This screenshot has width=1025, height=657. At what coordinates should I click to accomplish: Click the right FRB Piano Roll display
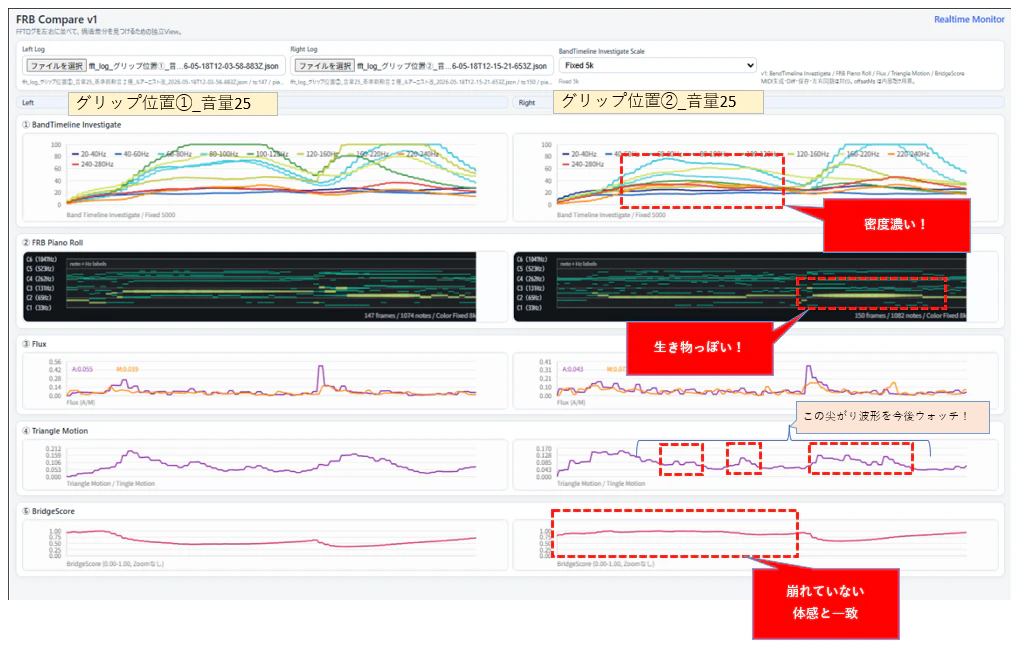click(x=740, y=287)
